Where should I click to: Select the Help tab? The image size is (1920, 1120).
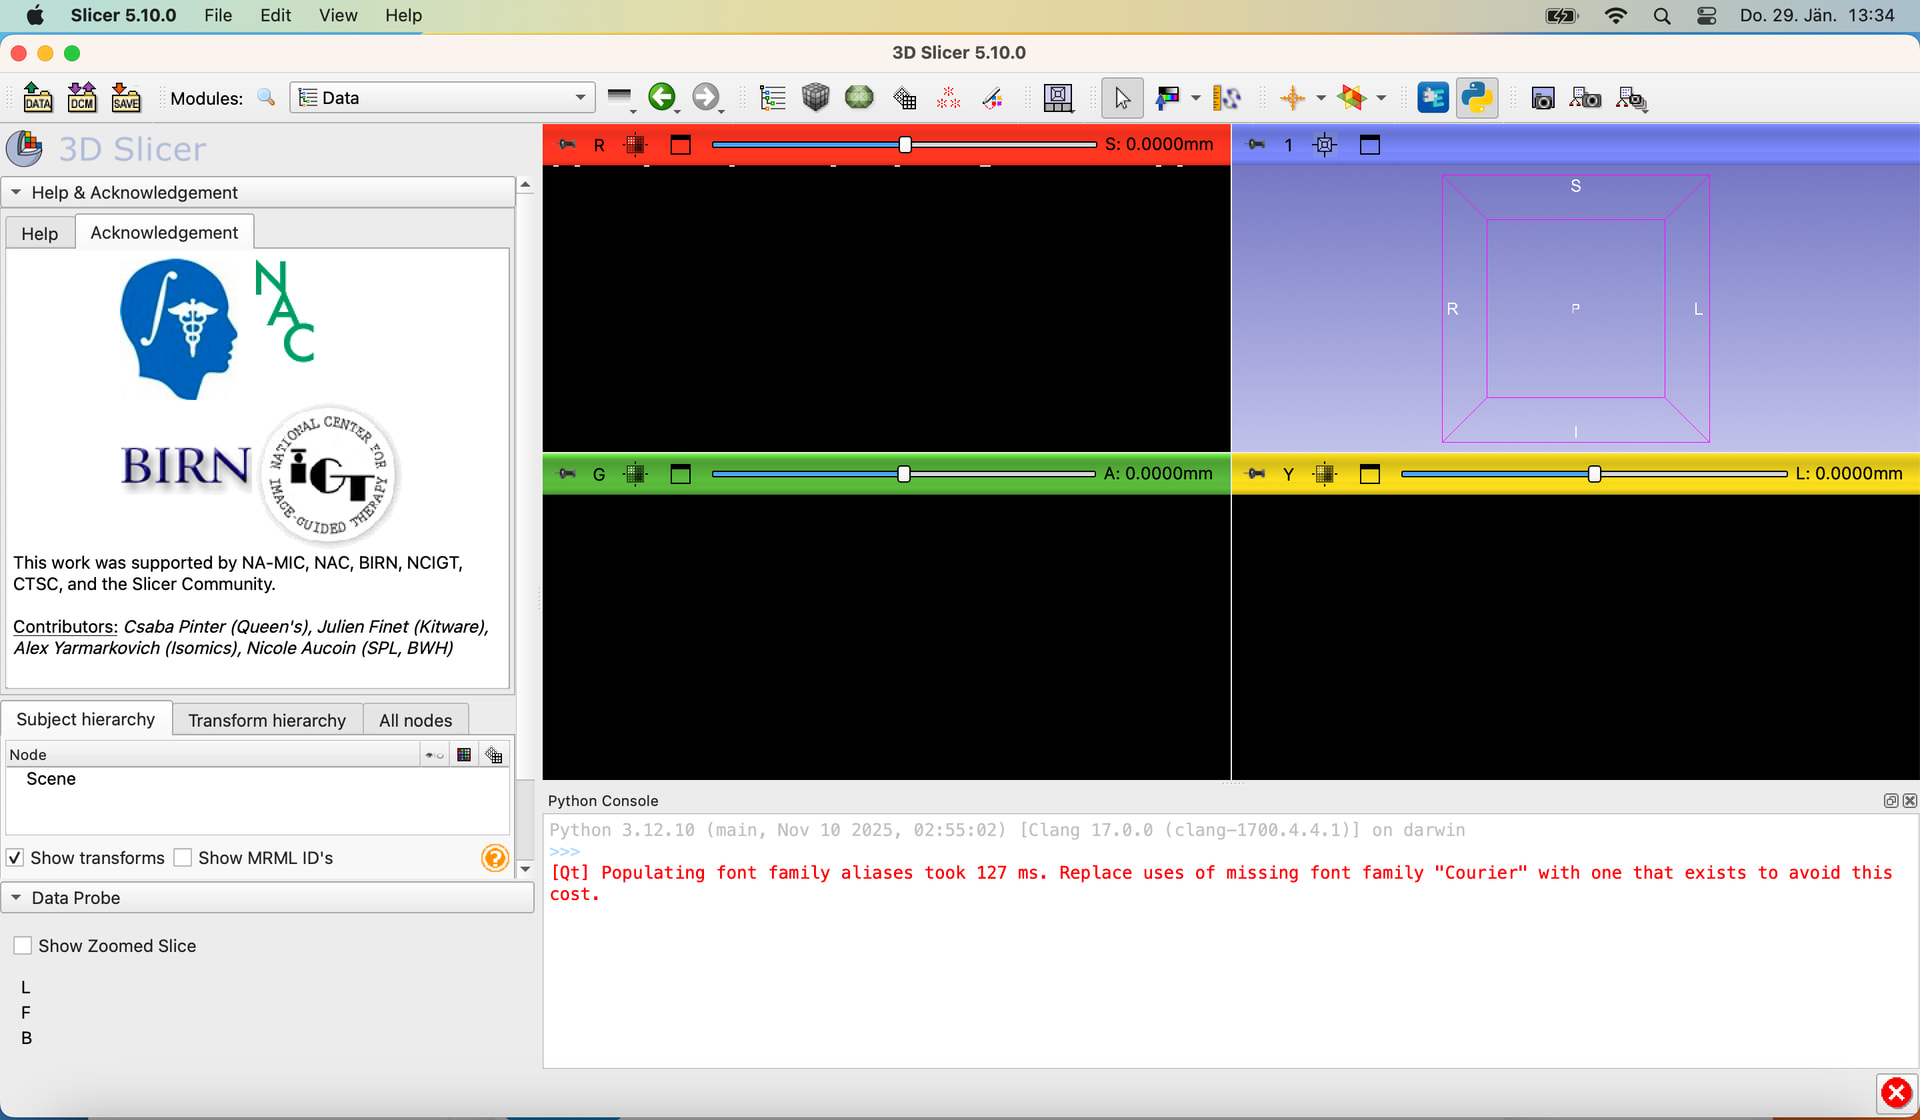point(40,233)
